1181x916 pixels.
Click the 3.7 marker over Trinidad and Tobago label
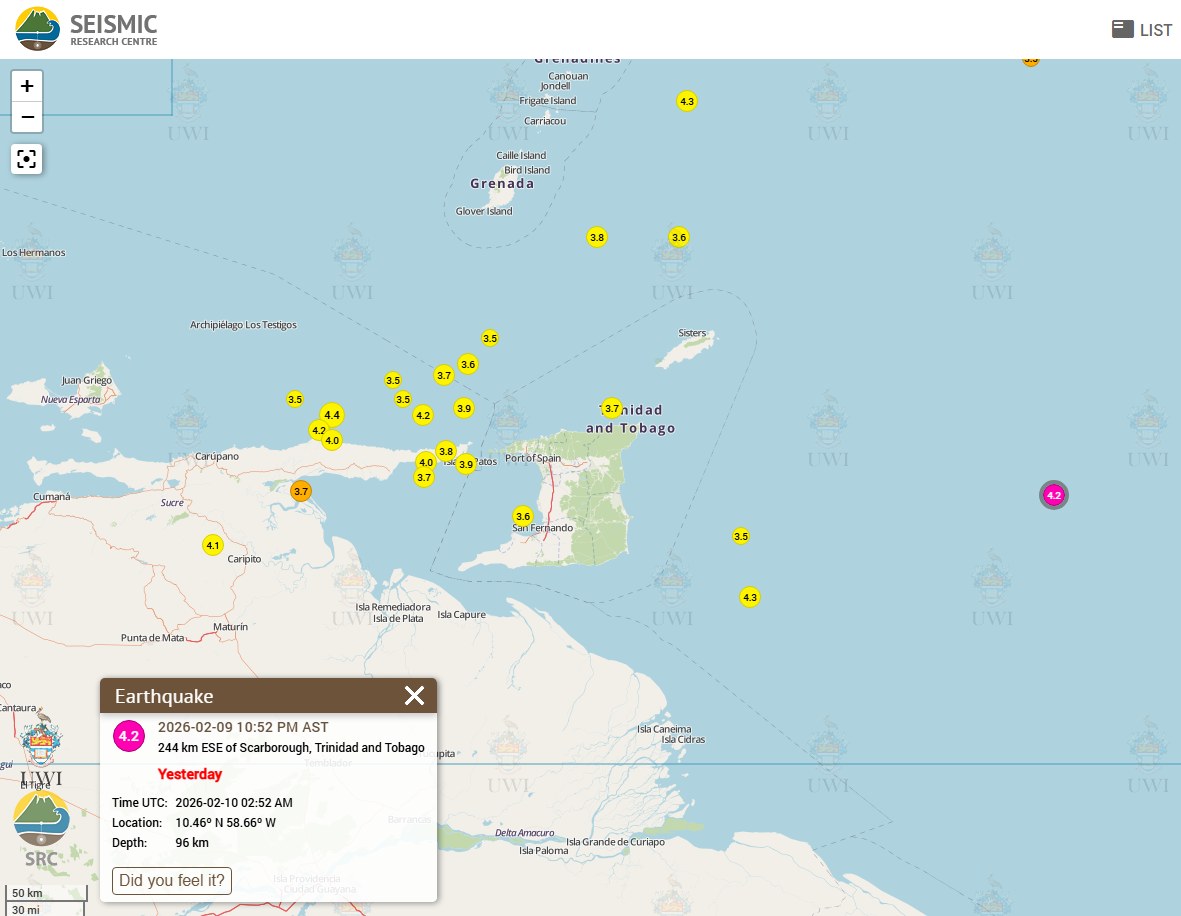click(612, 408)
